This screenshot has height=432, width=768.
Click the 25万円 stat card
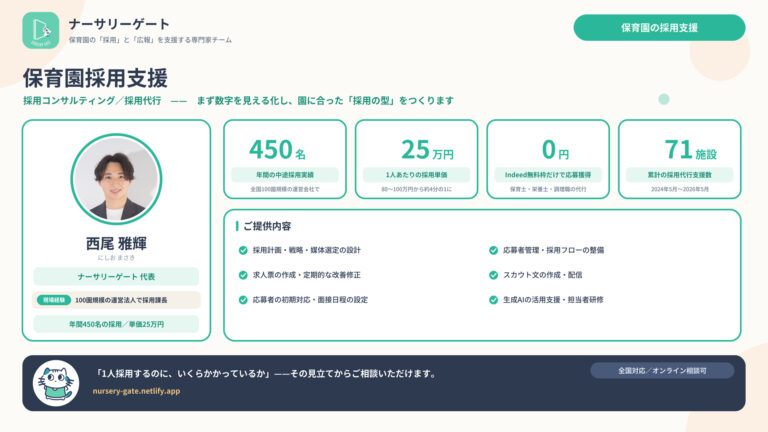pos(416,159)
